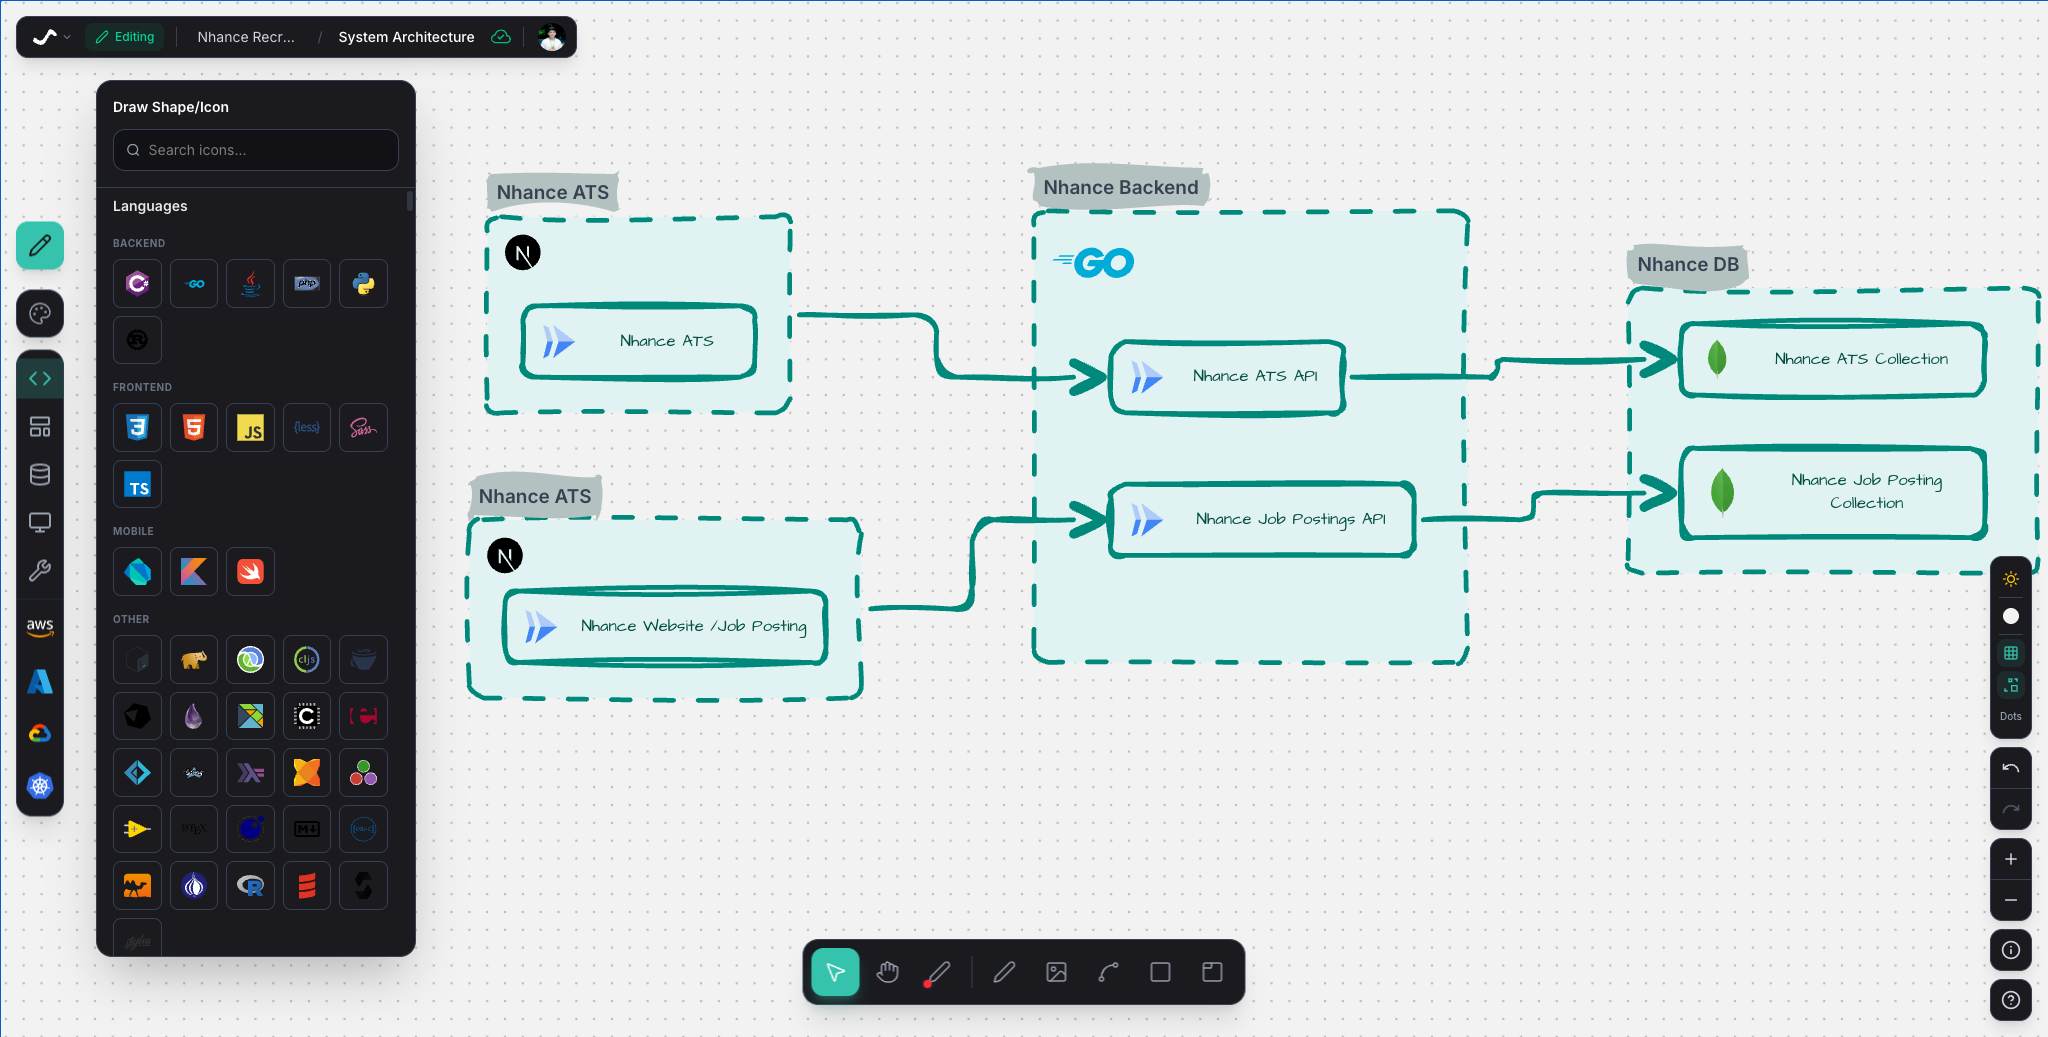Focus the Search icons input field
The image size is (2048, 1037).
point(256,150)
